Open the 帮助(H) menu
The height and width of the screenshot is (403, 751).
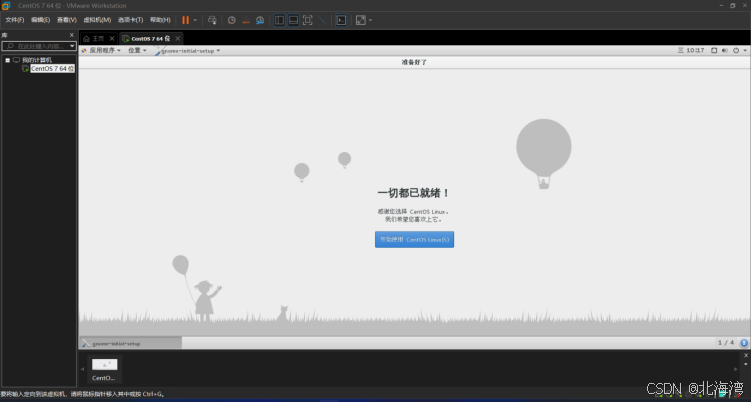click(x=160, y=20)
